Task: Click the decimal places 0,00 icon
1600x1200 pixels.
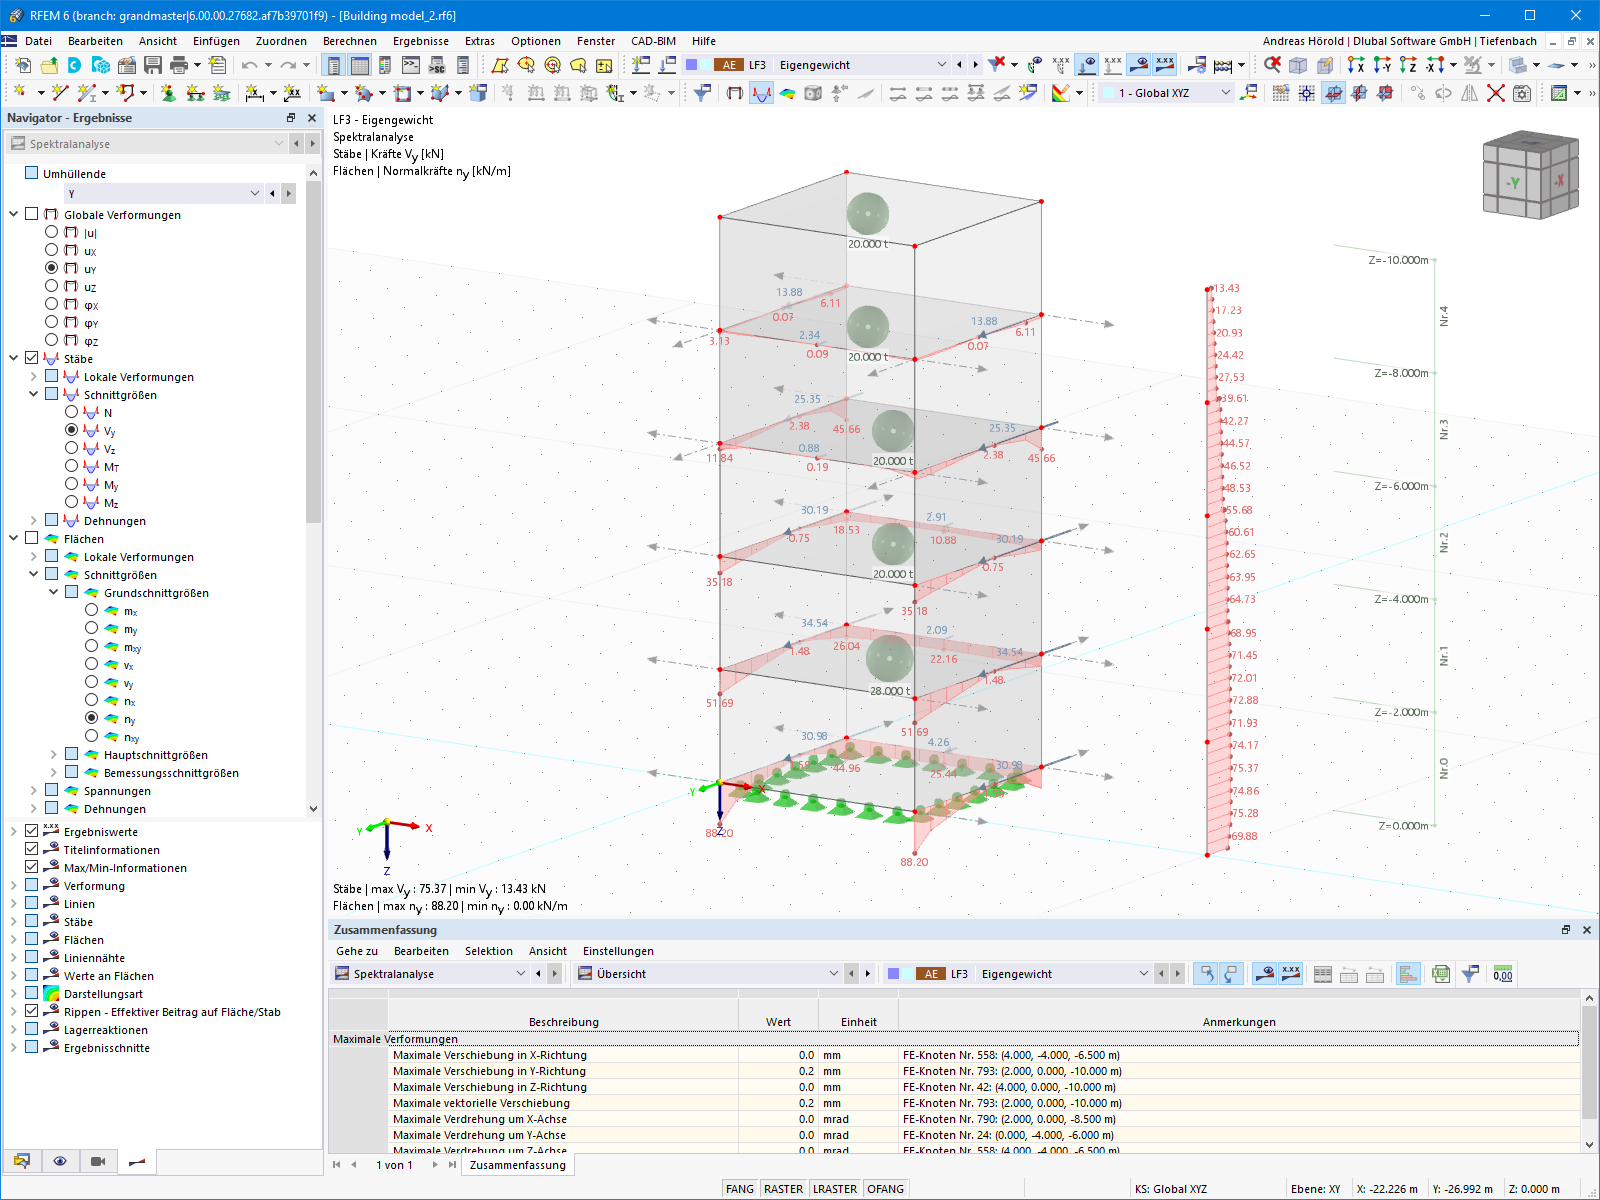Action: 1503,974
